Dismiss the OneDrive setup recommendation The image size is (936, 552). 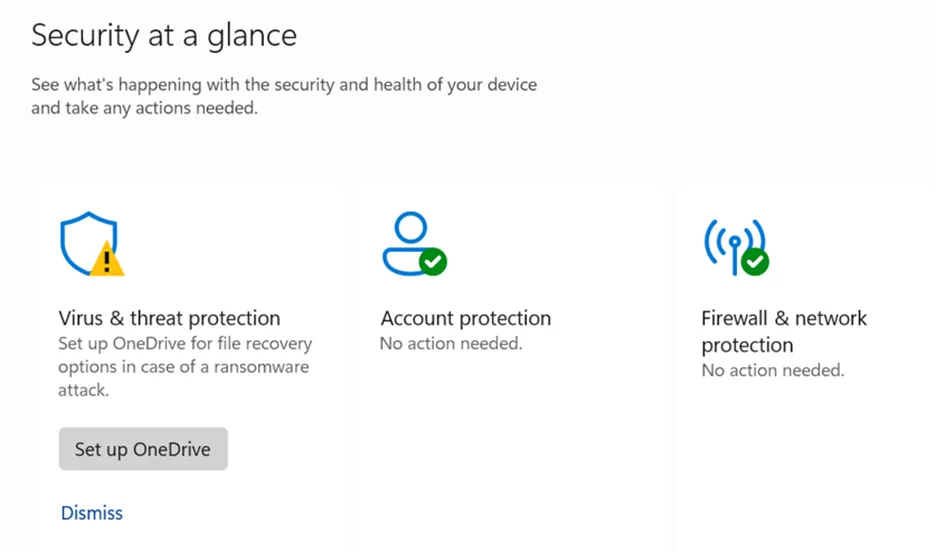click(x=92, y=513)
